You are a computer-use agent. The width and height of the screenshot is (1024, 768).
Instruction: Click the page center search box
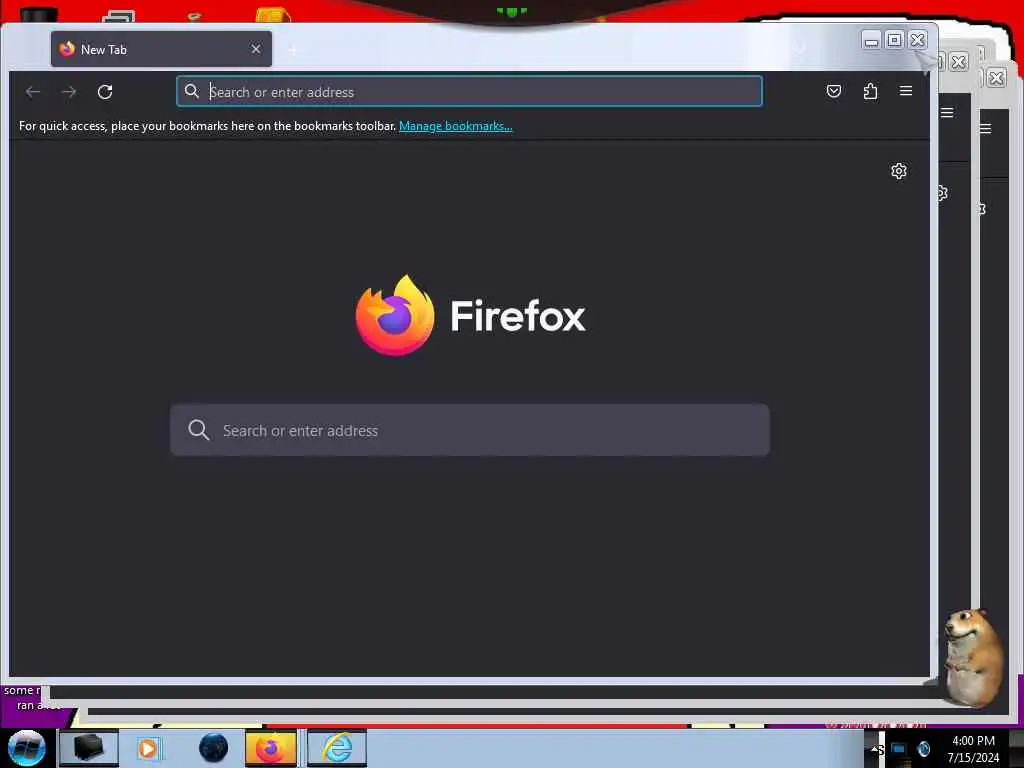click(x=470, y=430)
